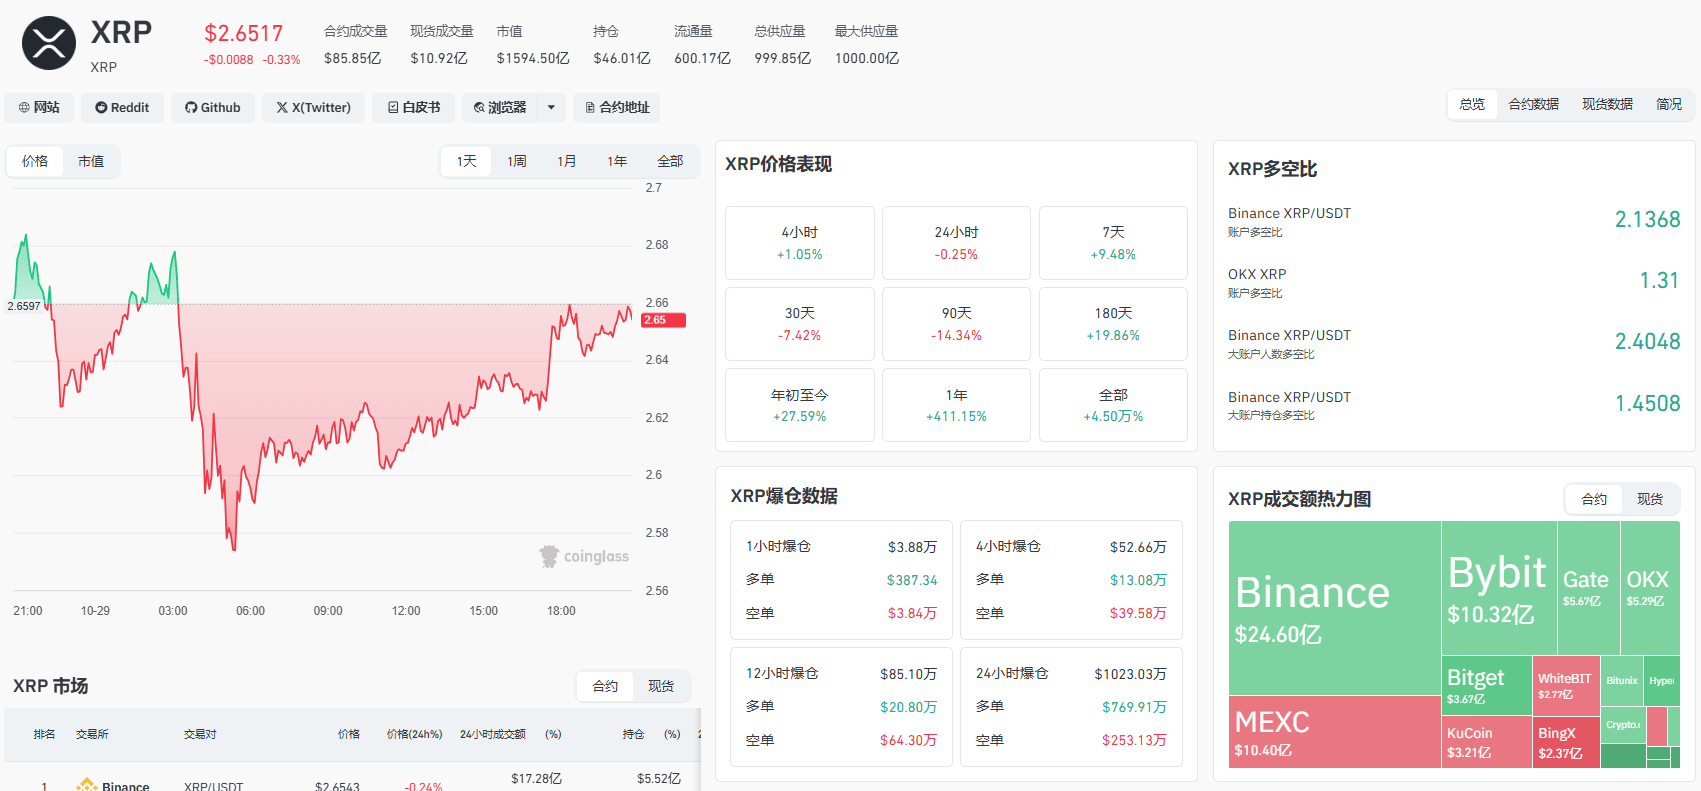This screenshot has width=1701, height=791.
Task: Click the 24小时爆仓 liquidation card
Action: [x=1071, y=707]
